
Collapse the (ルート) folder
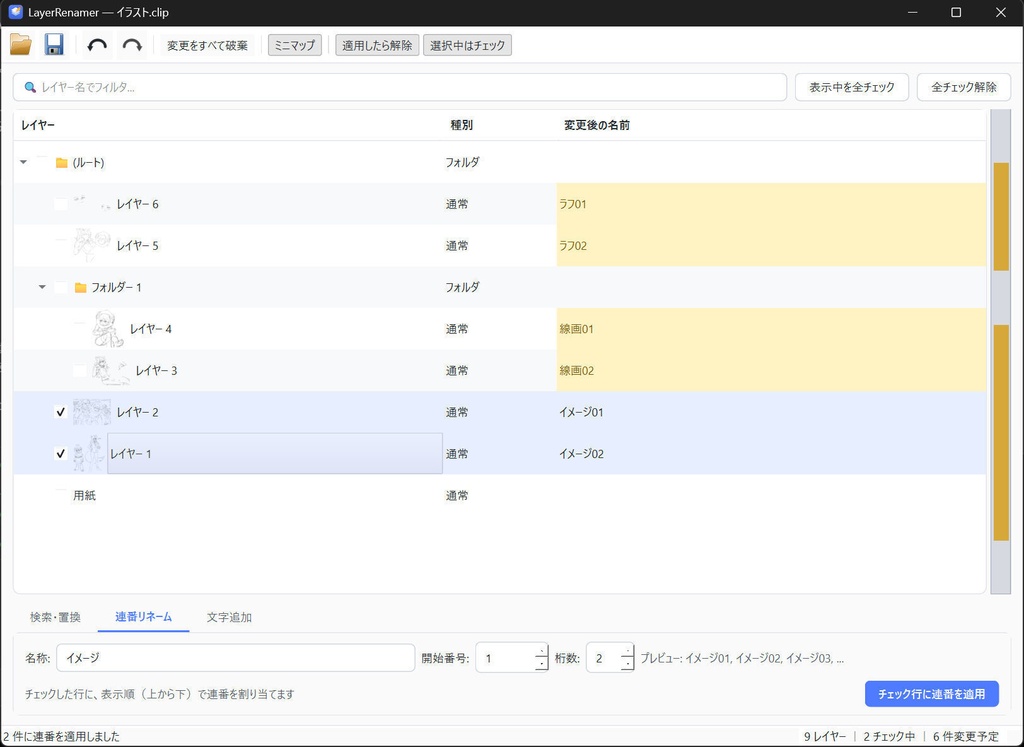pyautogui.click(x=24, y=162)
